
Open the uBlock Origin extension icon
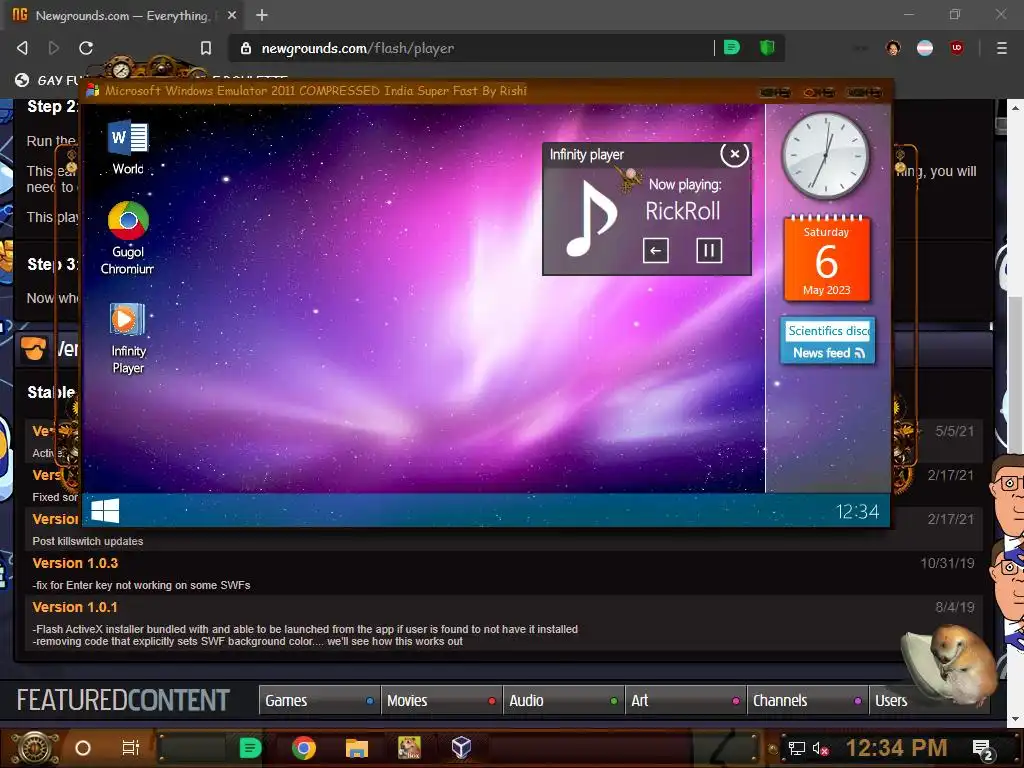(x=957, y=48)
